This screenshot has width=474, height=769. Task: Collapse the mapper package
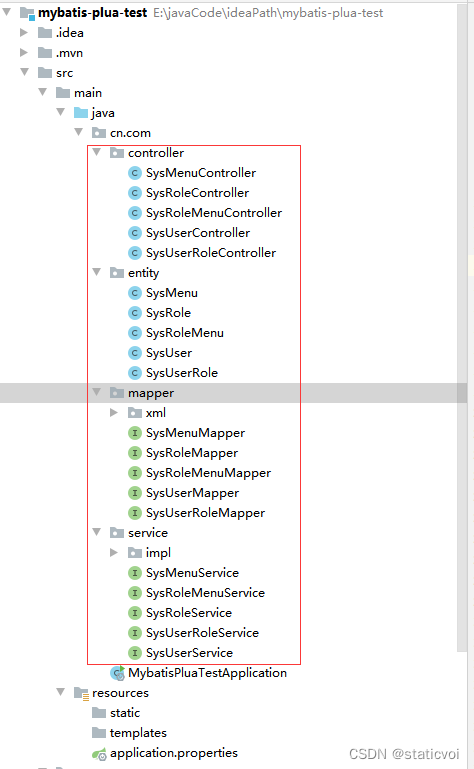click(x=97, y=392)
